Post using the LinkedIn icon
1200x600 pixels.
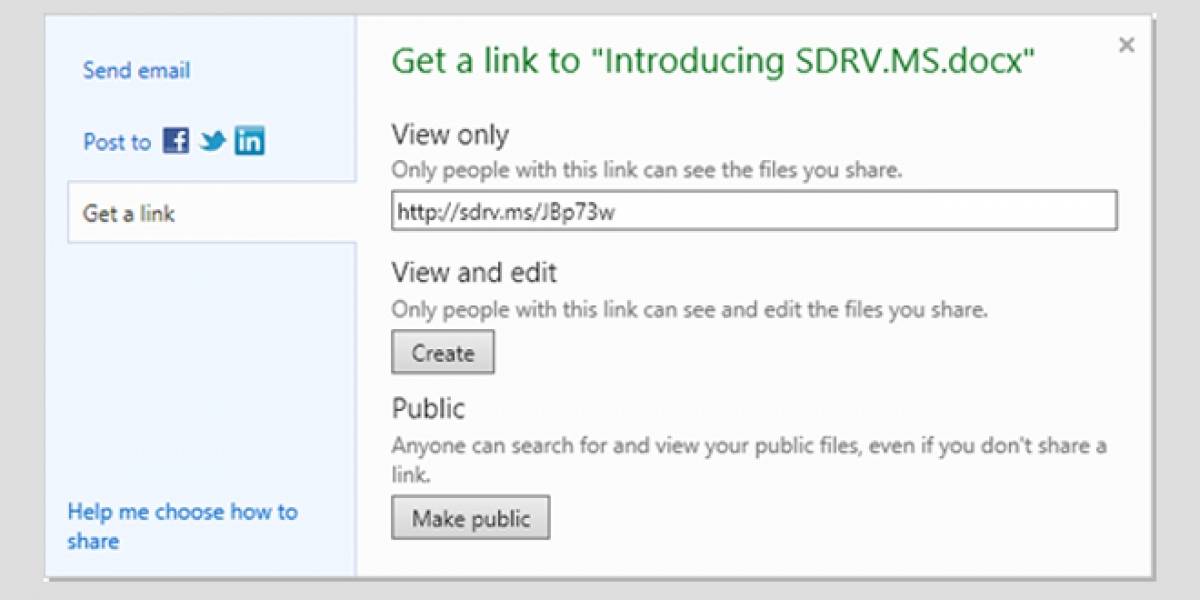coord(250,141)
